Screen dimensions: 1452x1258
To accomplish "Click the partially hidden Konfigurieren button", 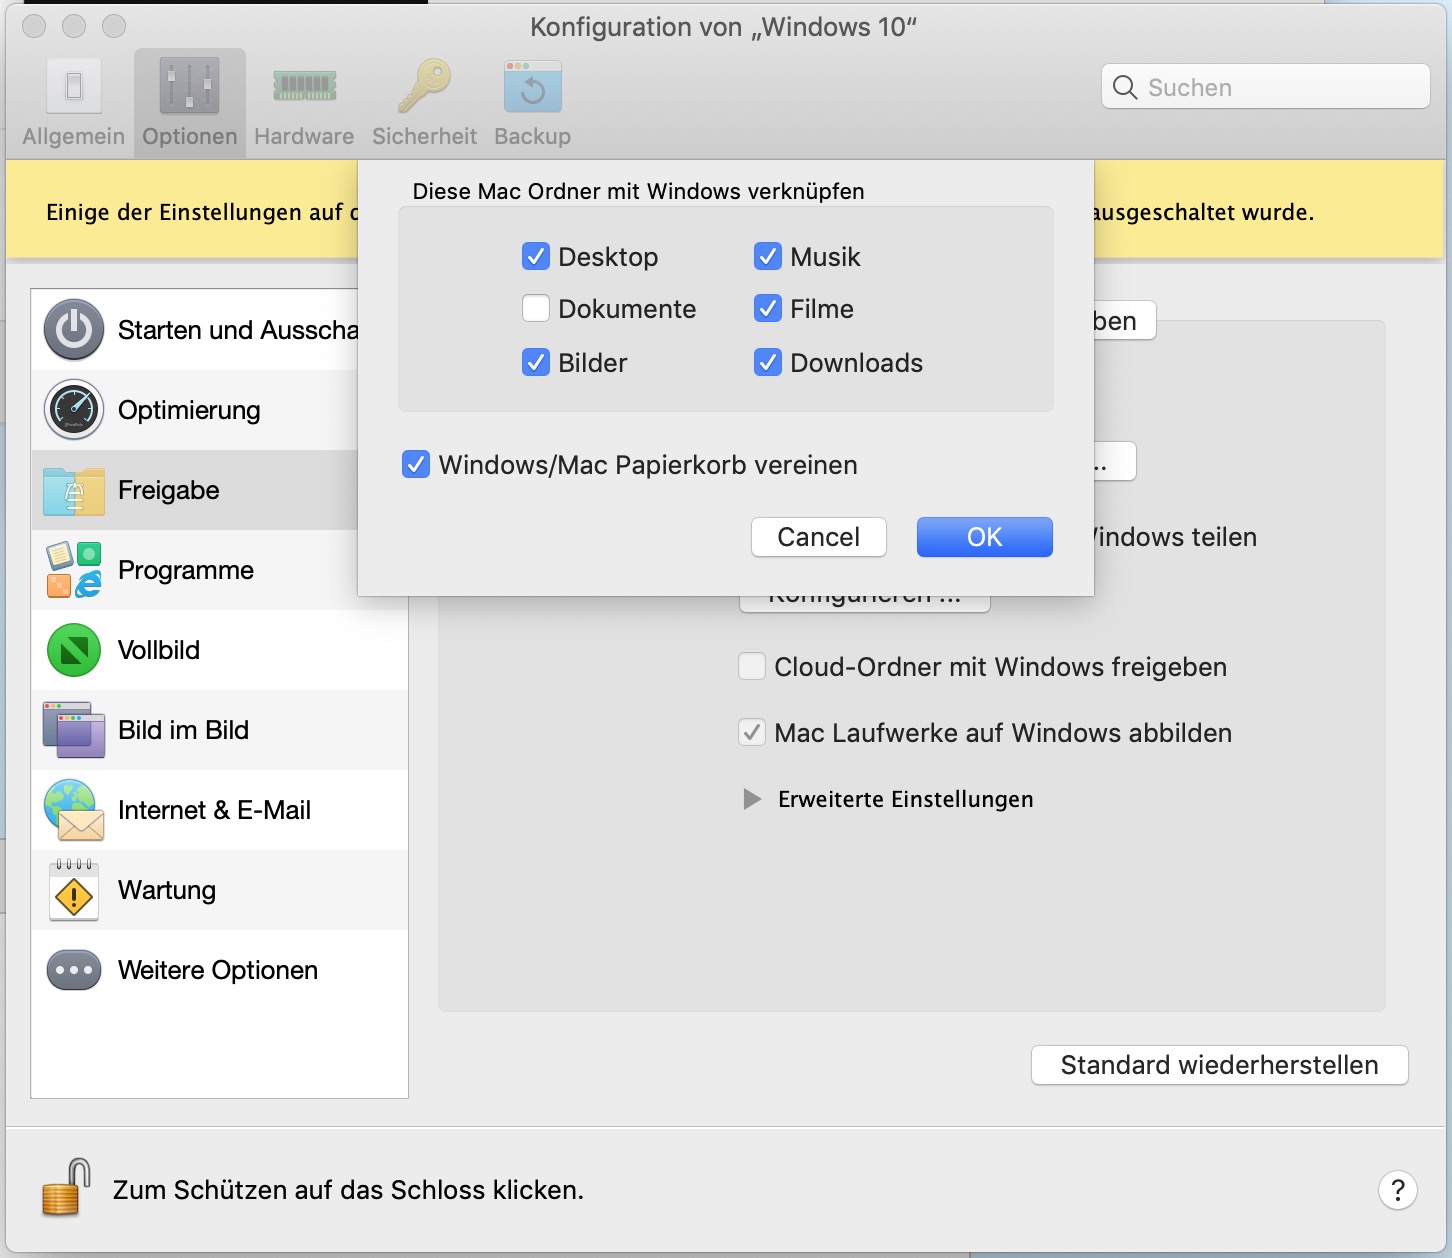I will [x=865, y=604].
